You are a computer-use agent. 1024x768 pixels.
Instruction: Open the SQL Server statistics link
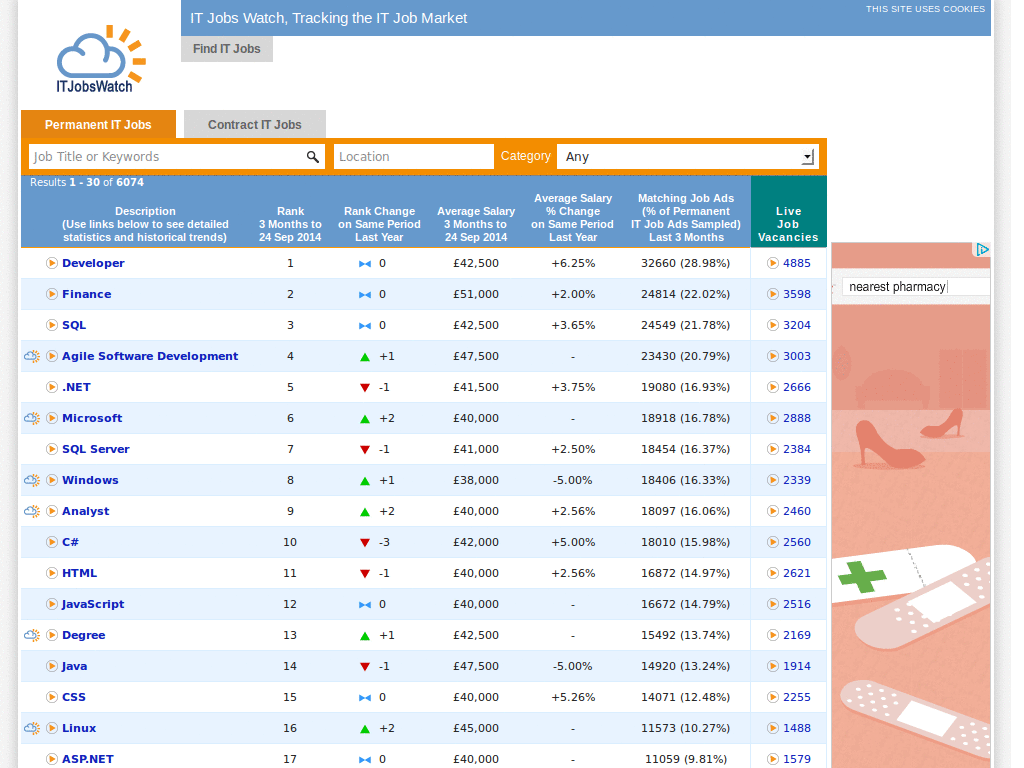pos(96,449)
